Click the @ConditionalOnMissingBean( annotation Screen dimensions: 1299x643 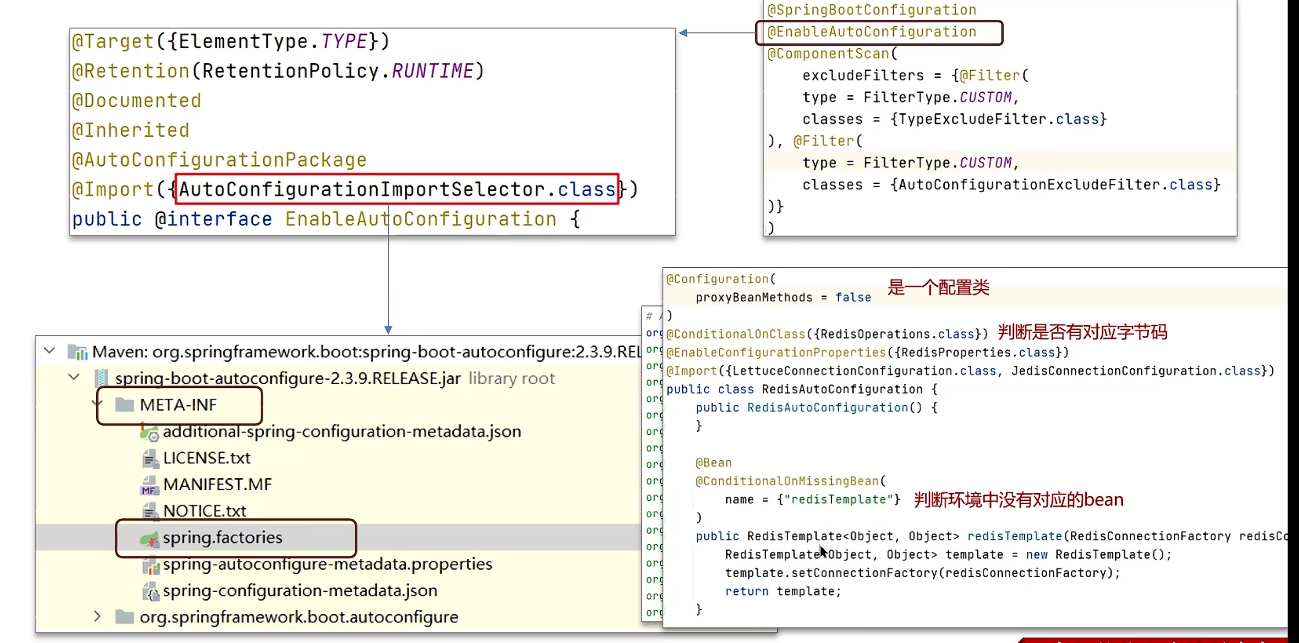click(x=791, y=481)
